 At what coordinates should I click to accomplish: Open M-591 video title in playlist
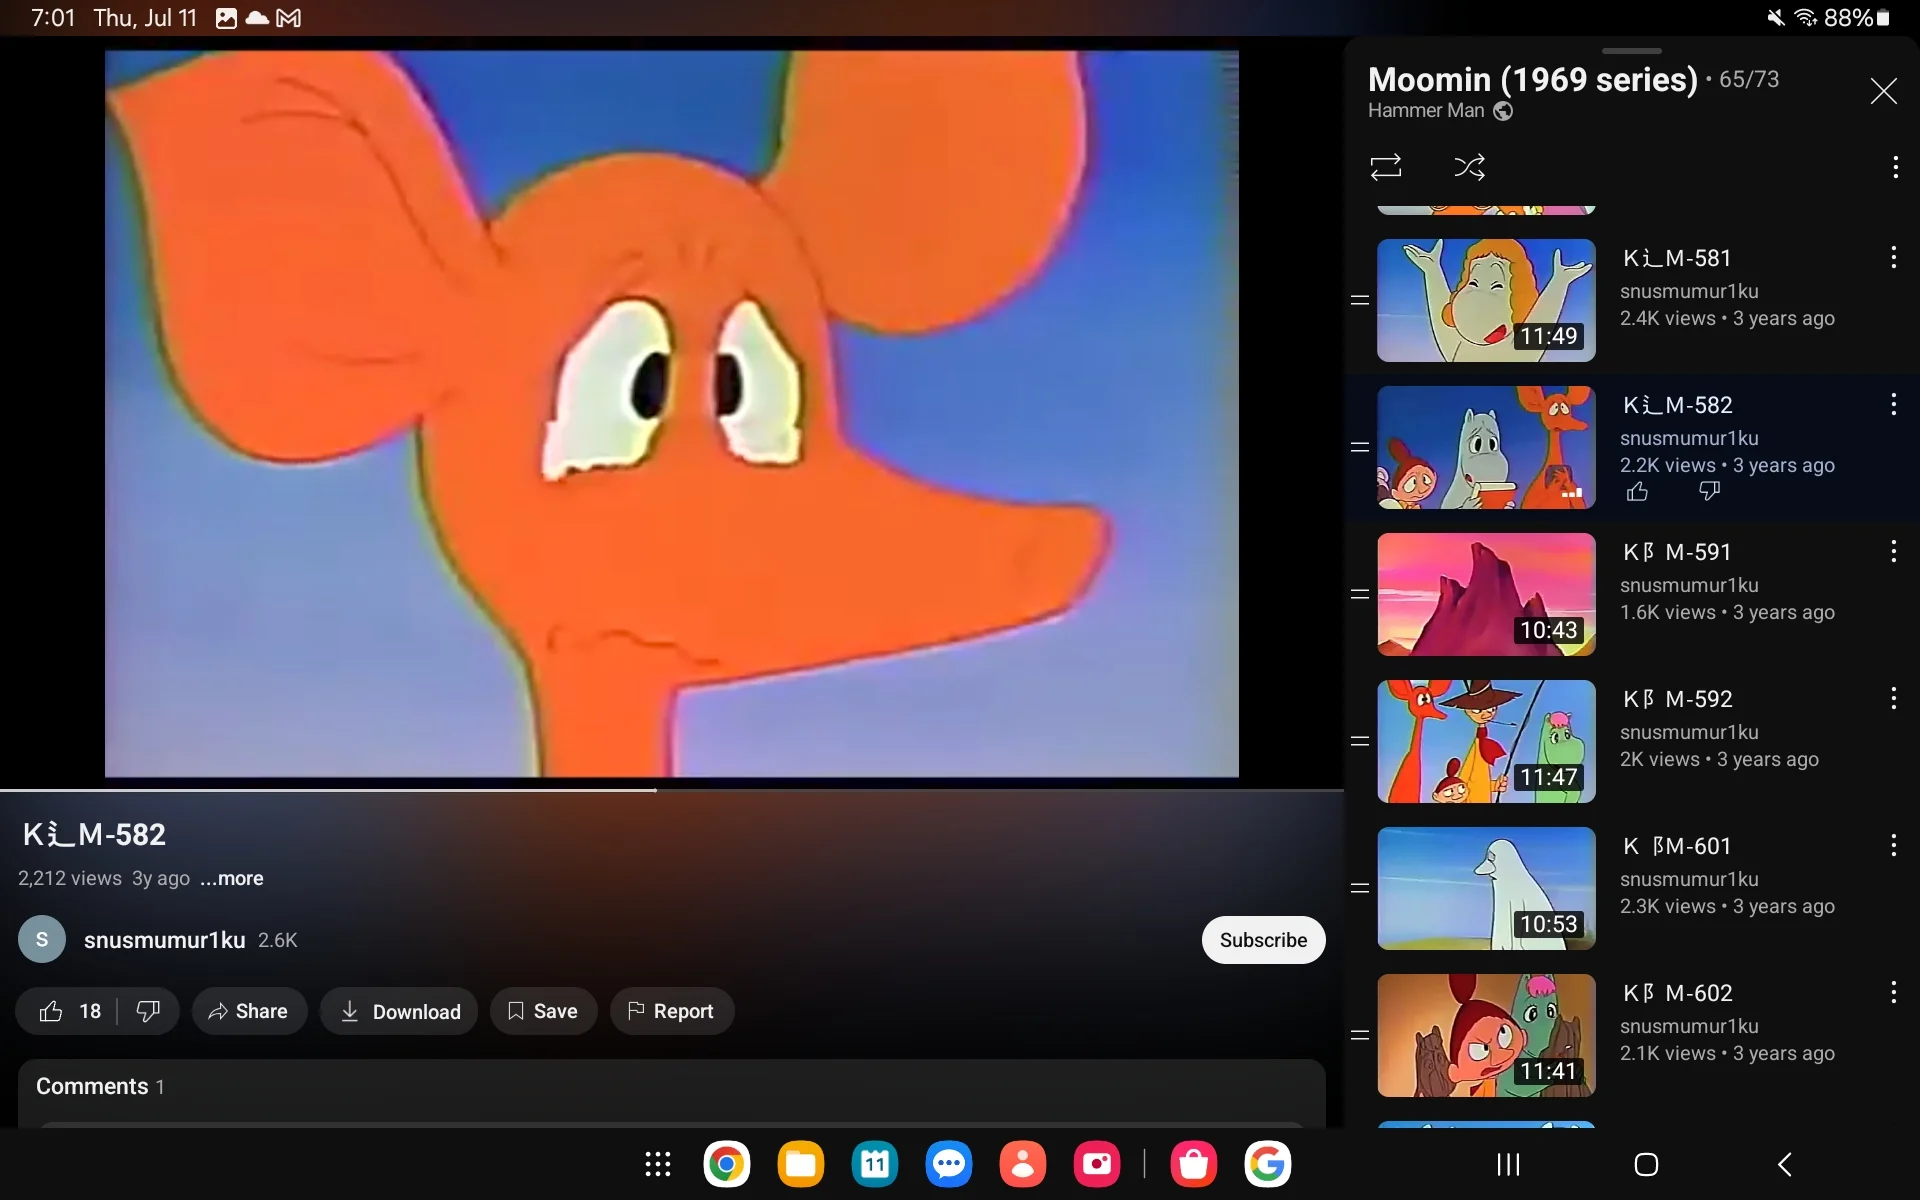[1677, 552]
